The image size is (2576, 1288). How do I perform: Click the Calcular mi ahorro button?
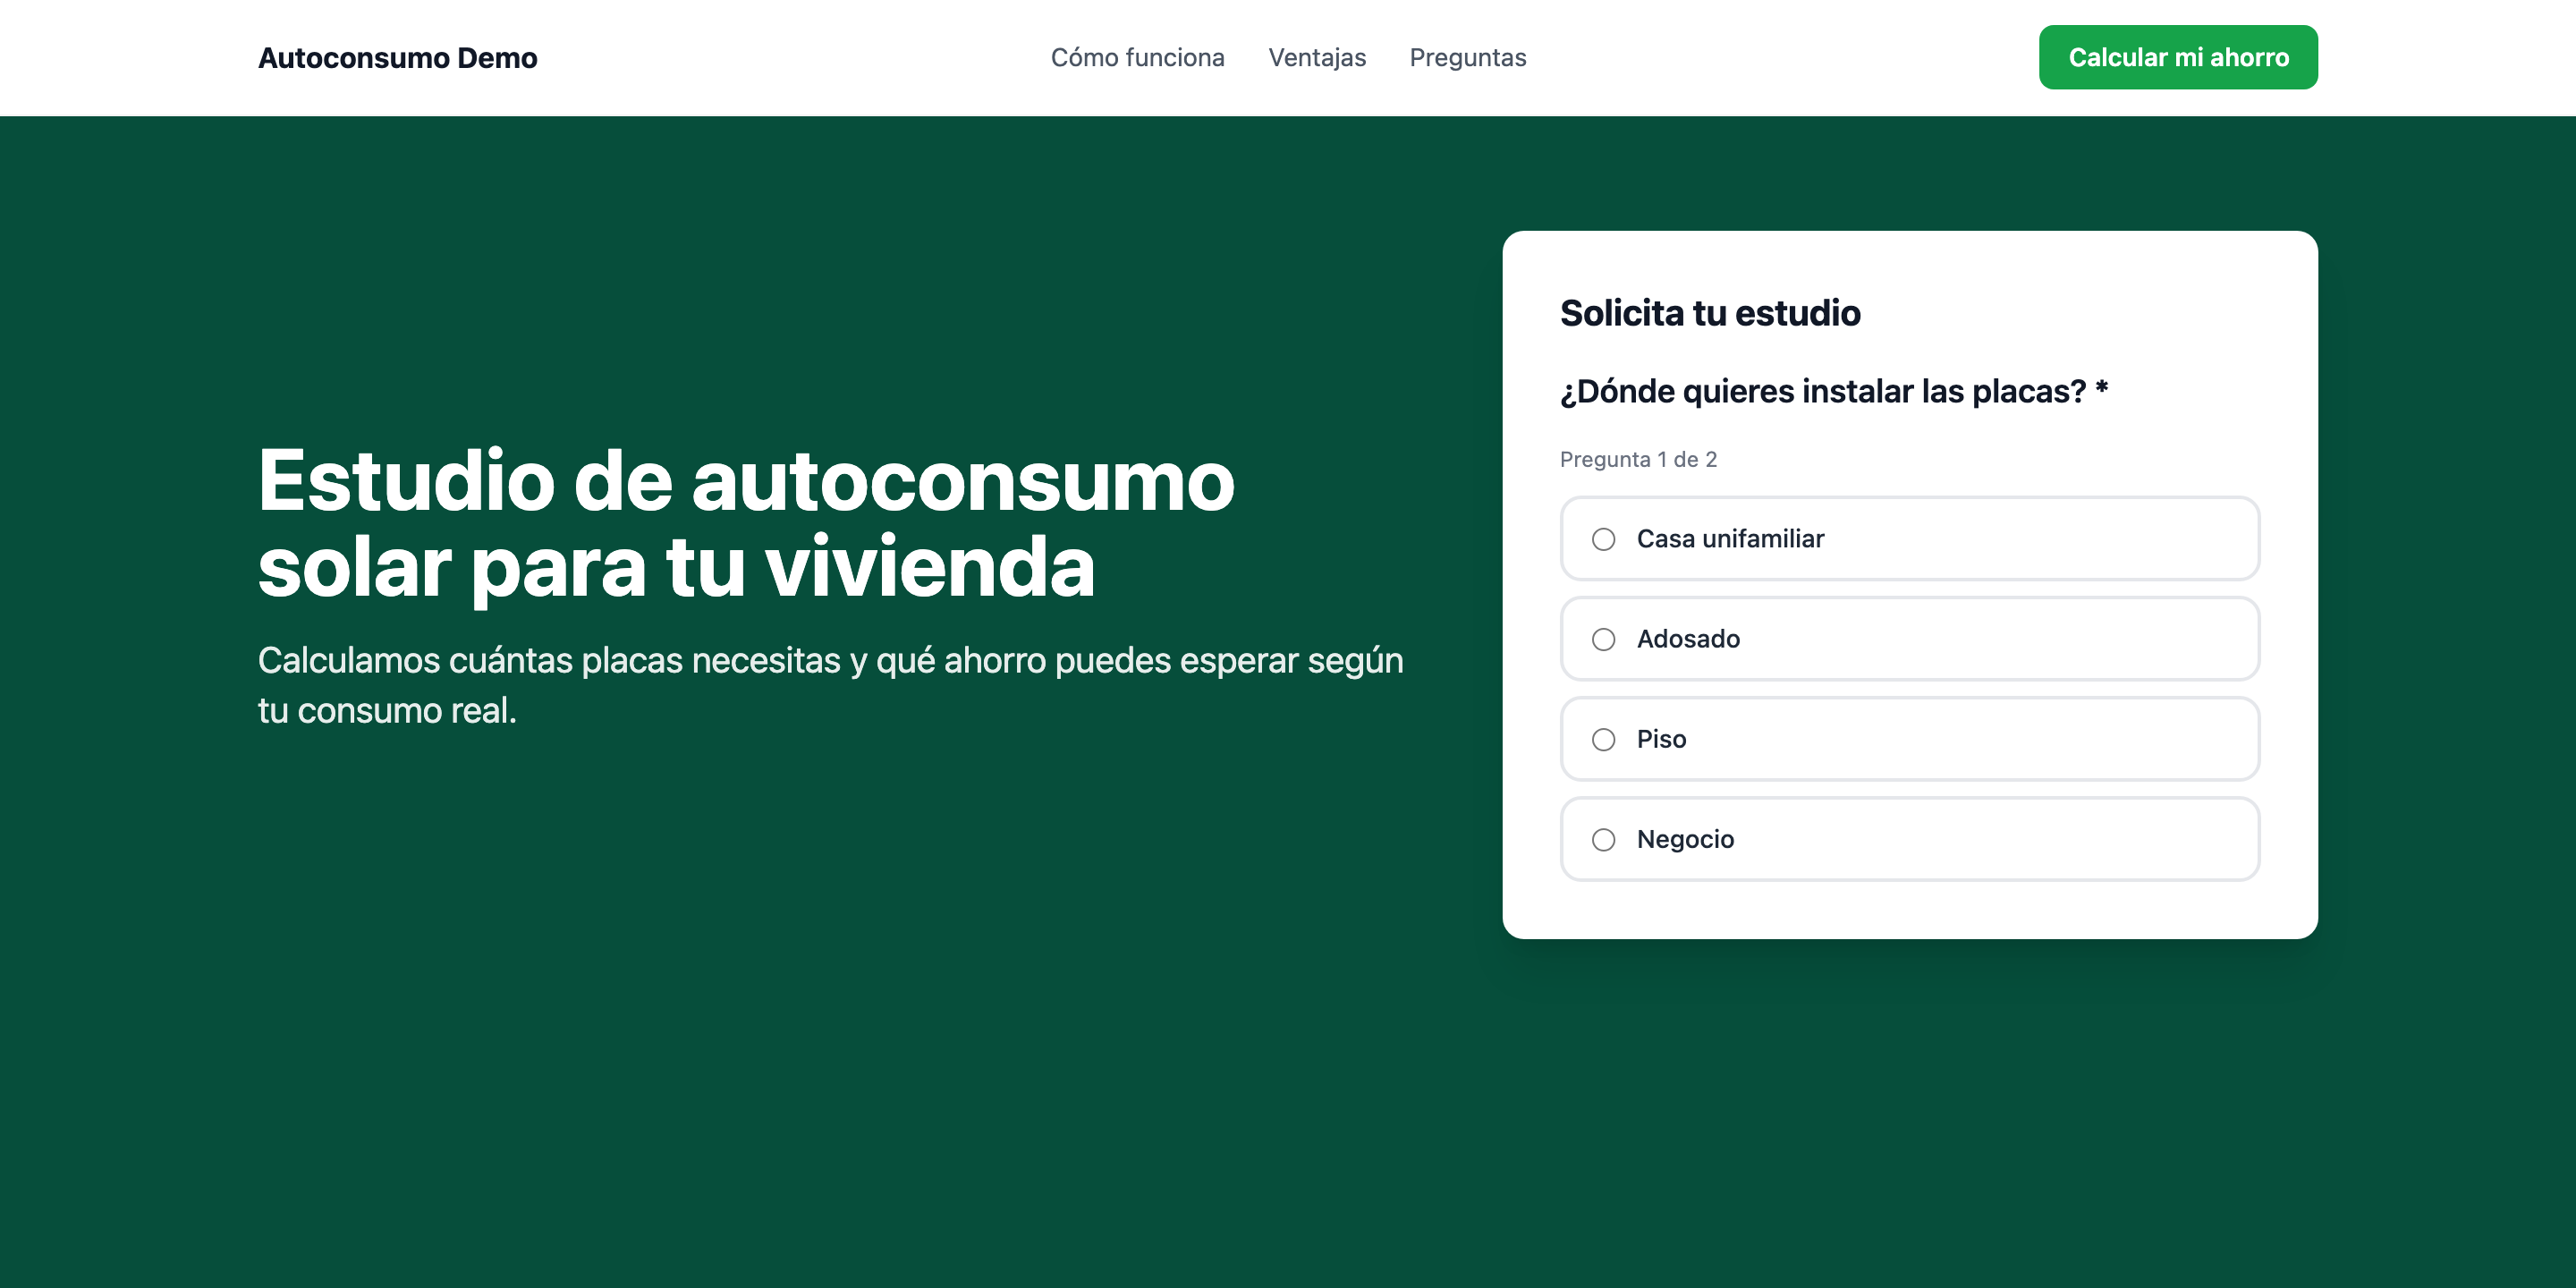2178,57
